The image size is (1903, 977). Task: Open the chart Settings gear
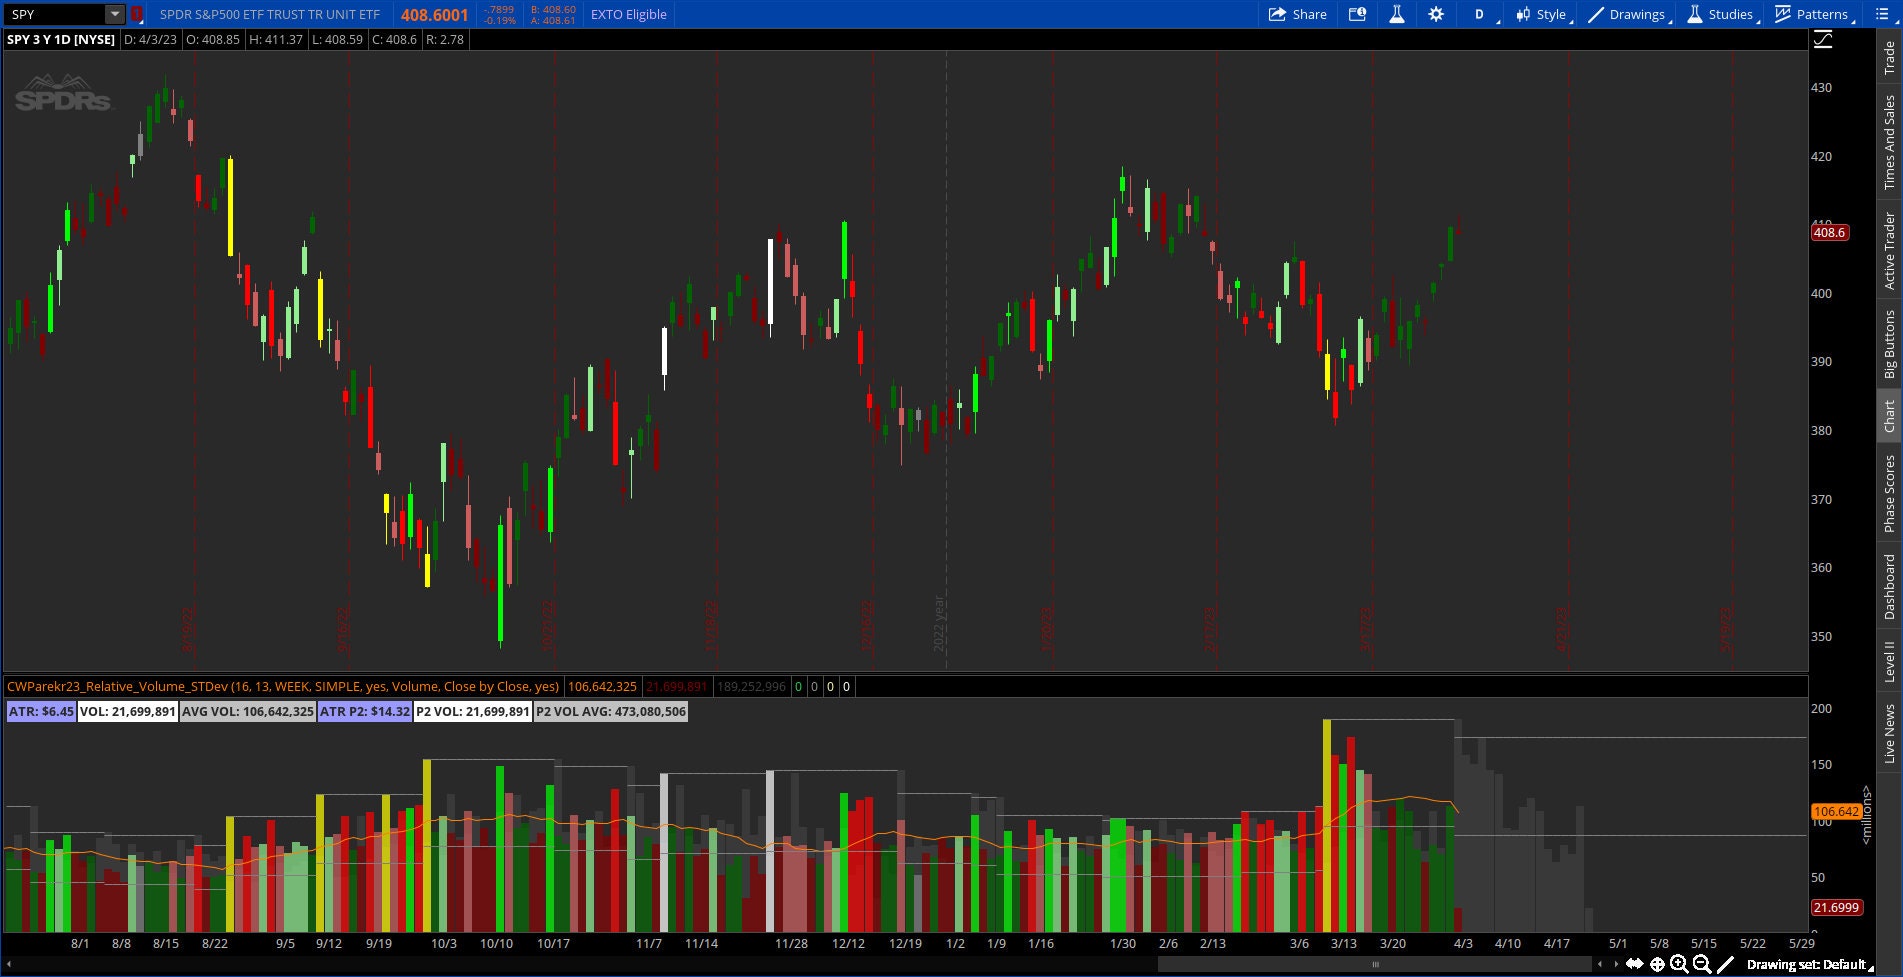(x=1436, y=14)
